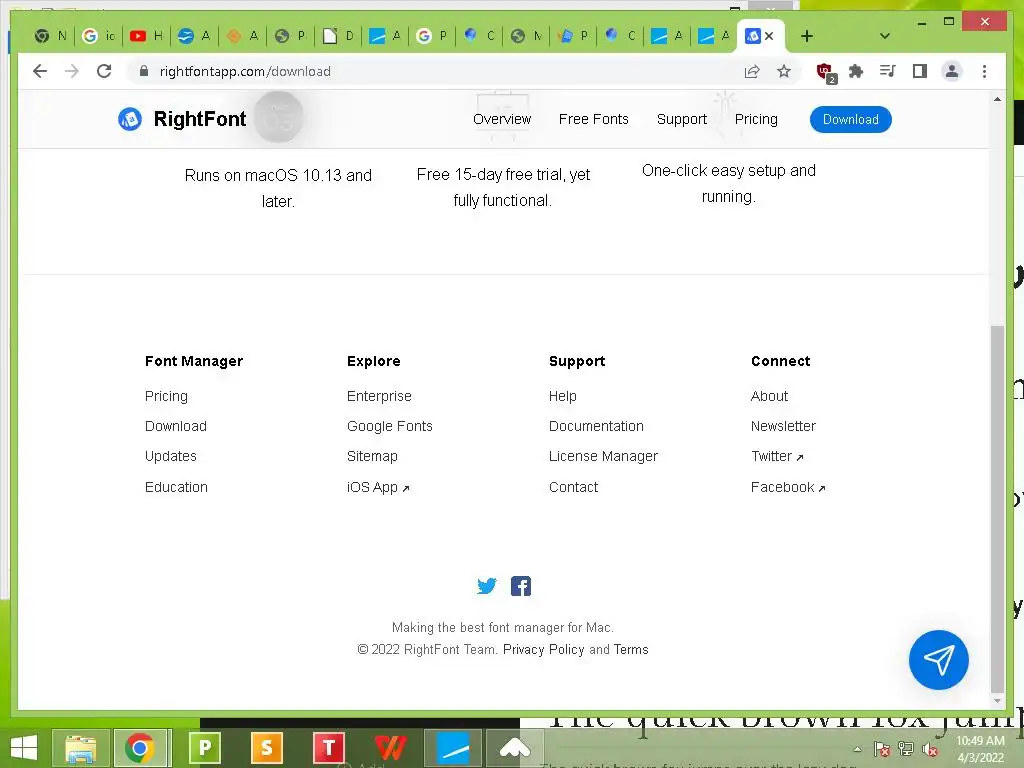The image size is (1024, 768).
Task: Click the Action Center flag tray icon
Action: click(x=882, y=749)
